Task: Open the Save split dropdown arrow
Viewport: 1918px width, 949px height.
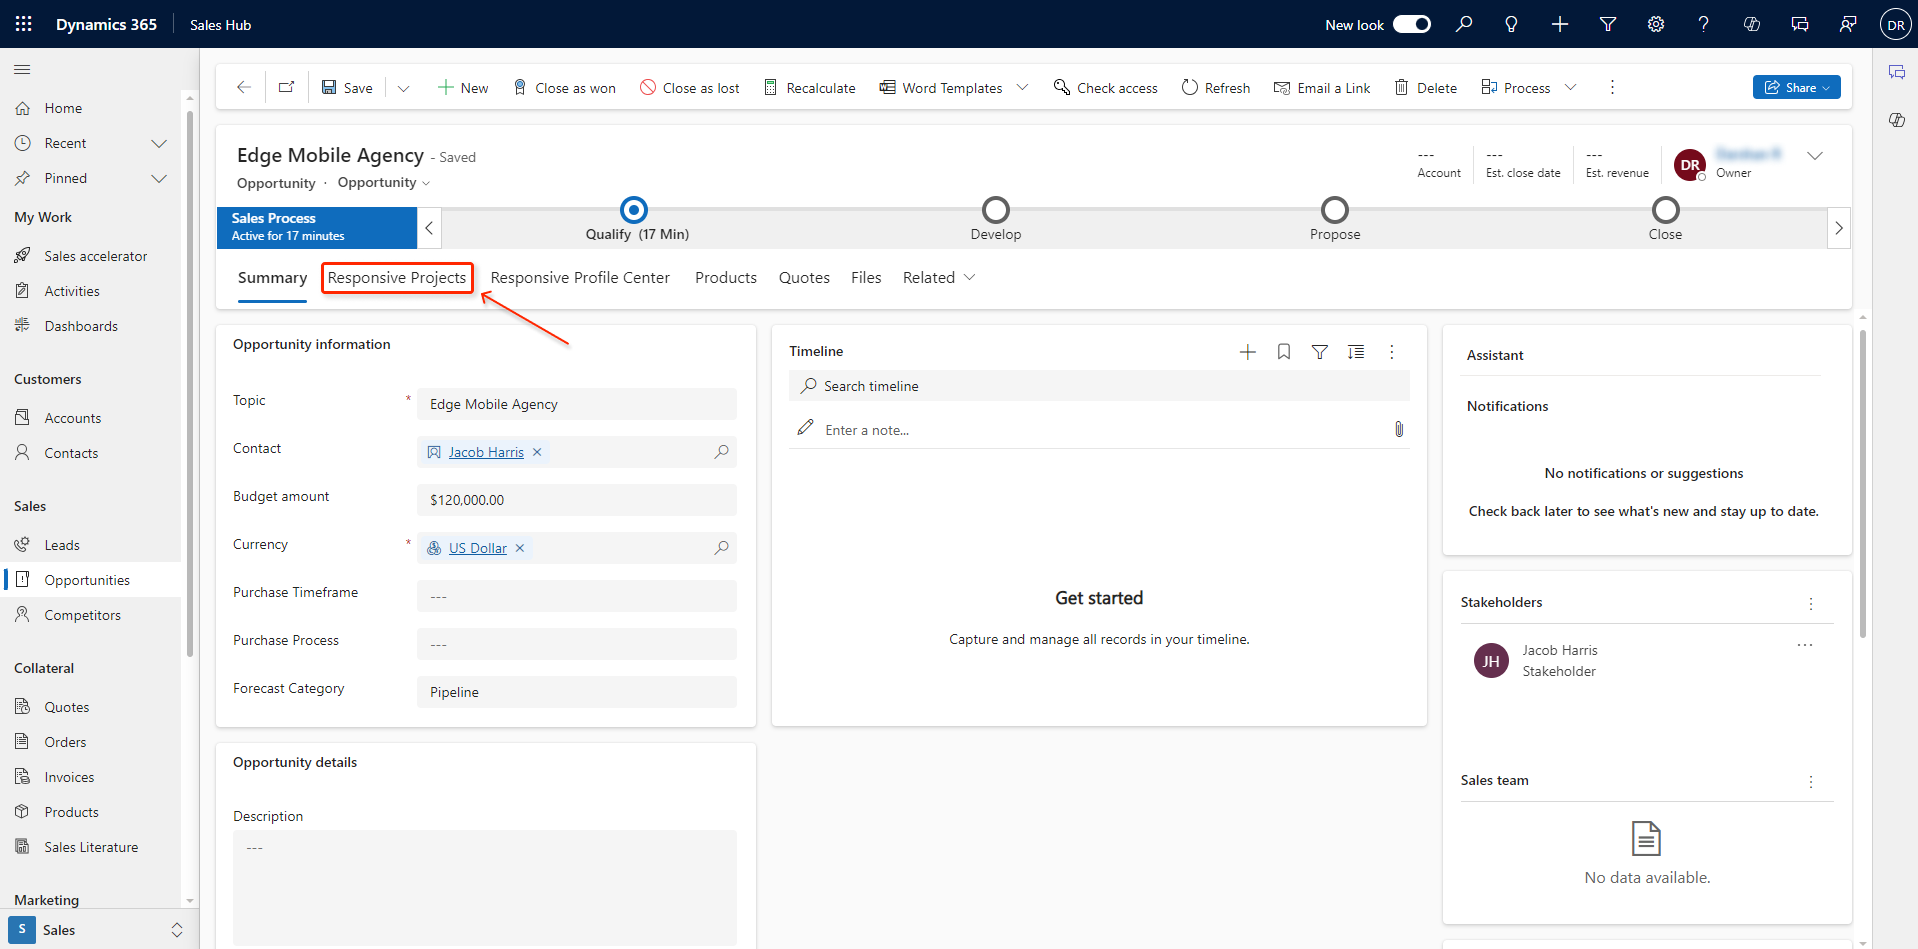Action: [403, 88]
